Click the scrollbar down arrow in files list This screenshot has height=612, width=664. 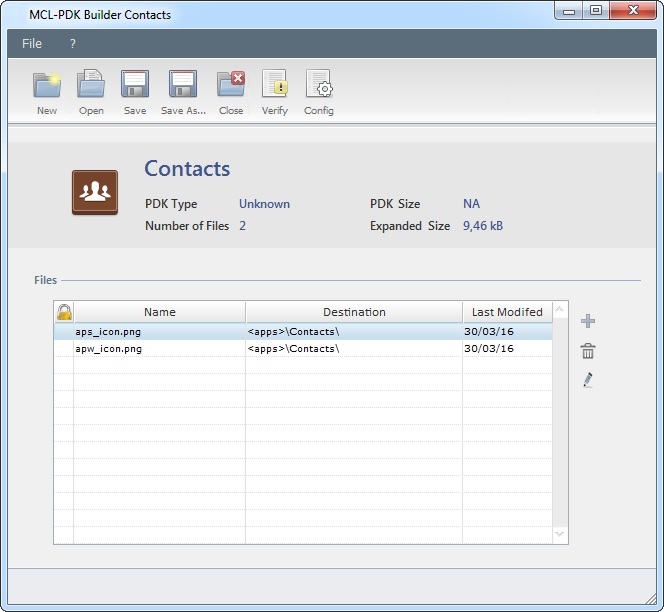click(x=560, y=535)
